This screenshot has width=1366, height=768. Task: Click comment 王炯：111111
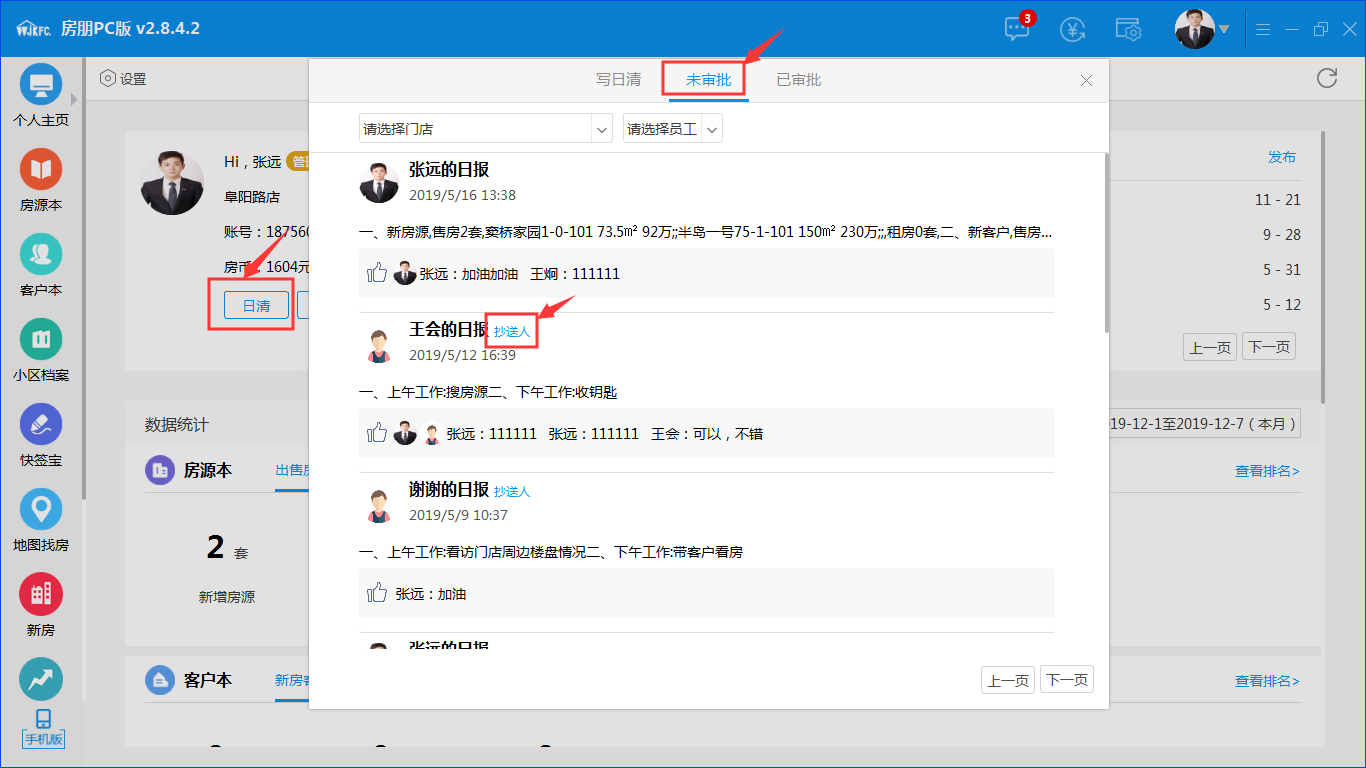575,274
